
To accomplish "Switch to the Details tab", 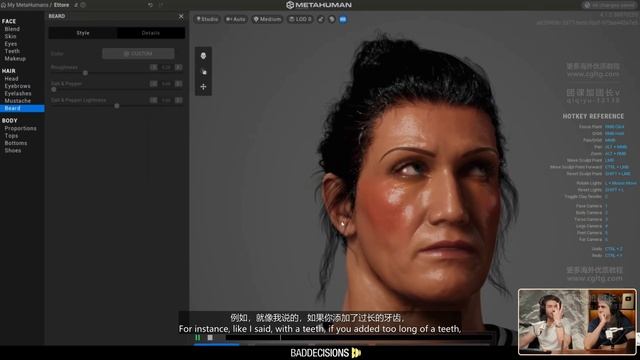I will [x=151, y=33].
